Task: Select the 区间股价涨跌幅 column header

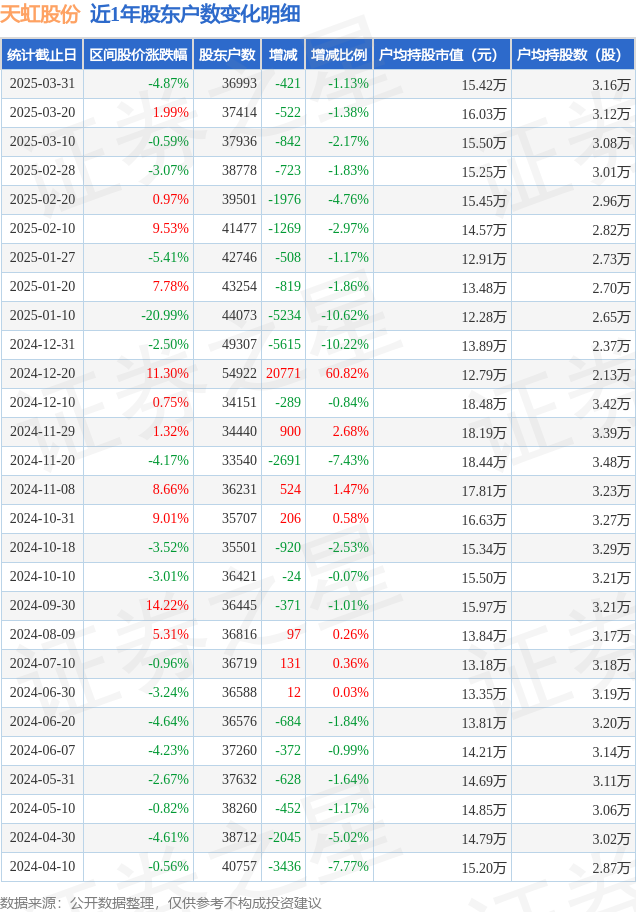Action: coord(138,55)
